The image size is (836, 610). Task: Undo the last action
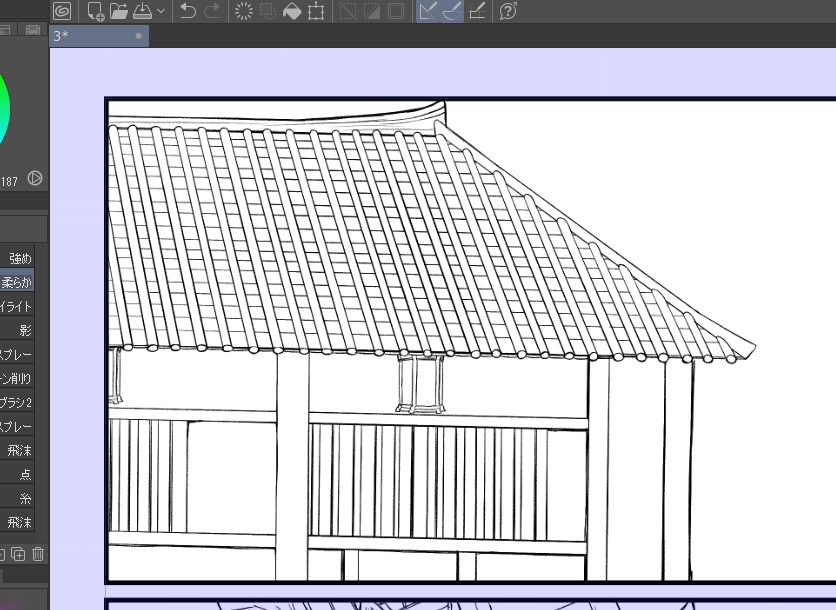click(188, 11)
